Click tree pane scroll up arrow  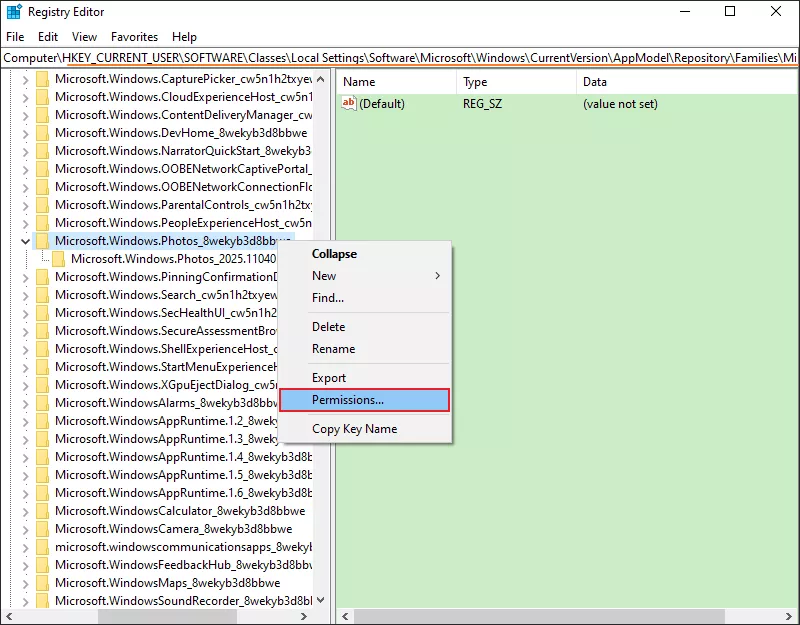[320, 79]
